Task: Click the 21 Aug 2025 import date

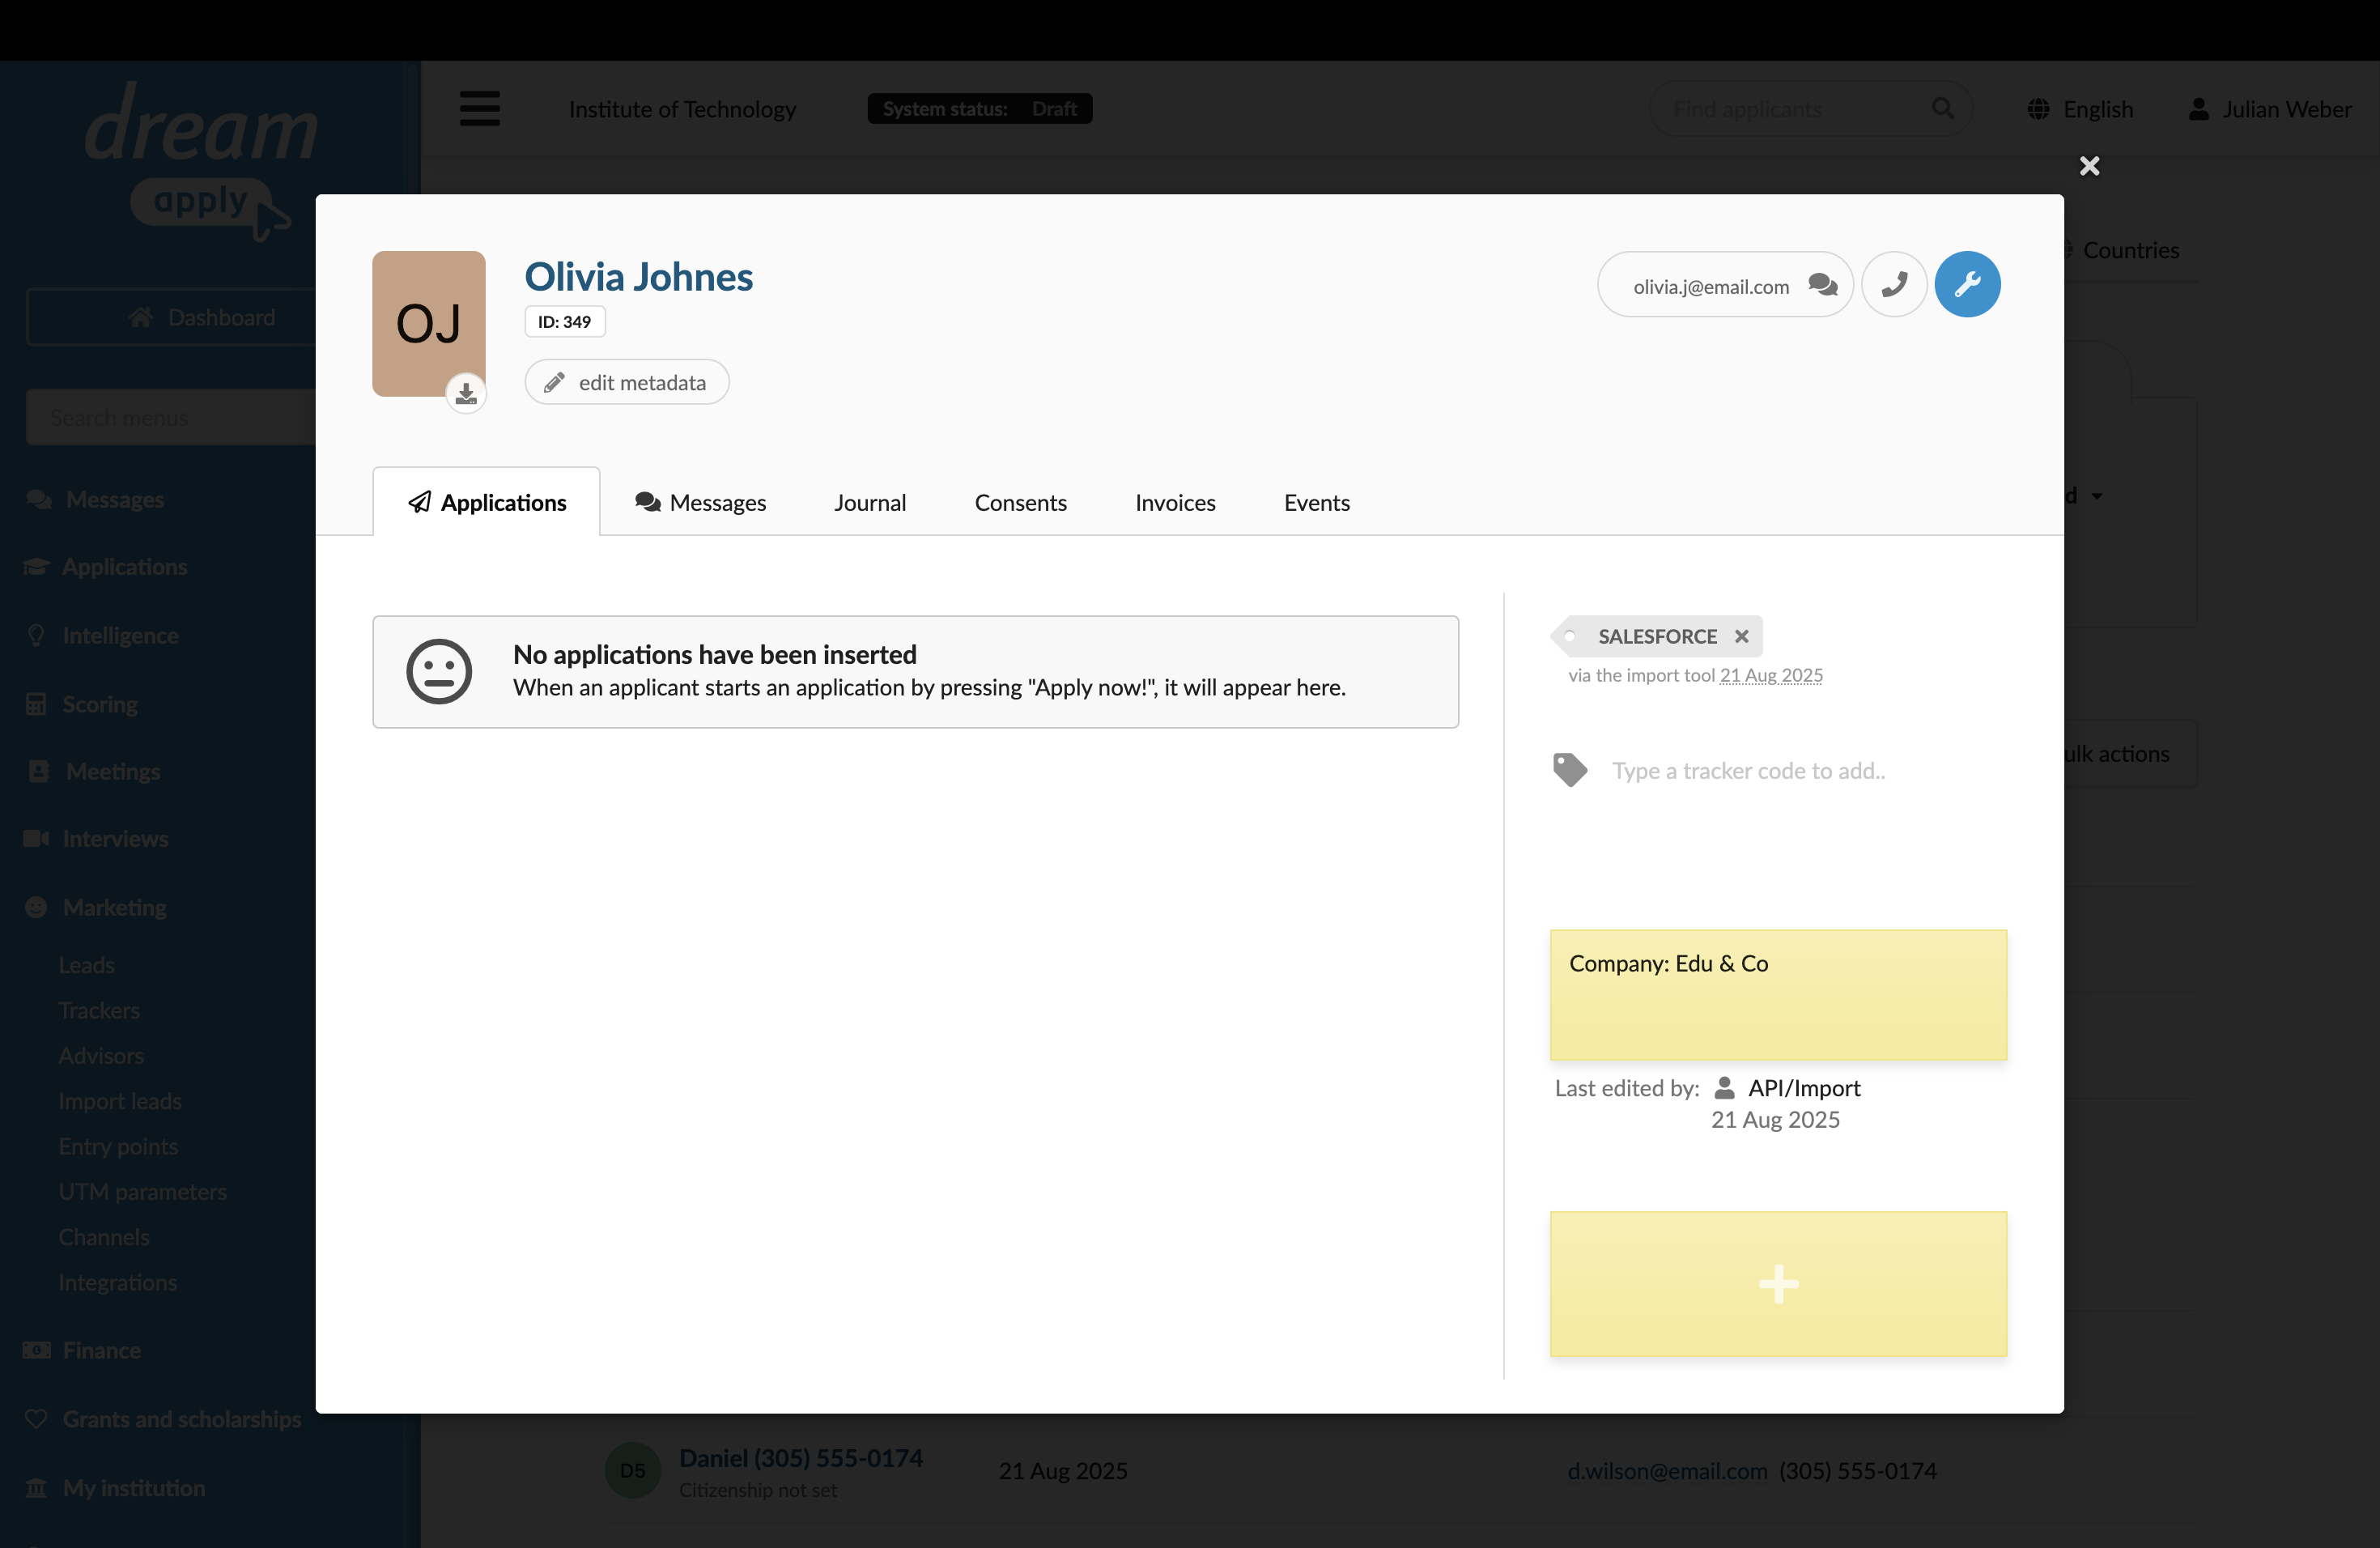Action: pyautogui.click(x=1771, y=676)
